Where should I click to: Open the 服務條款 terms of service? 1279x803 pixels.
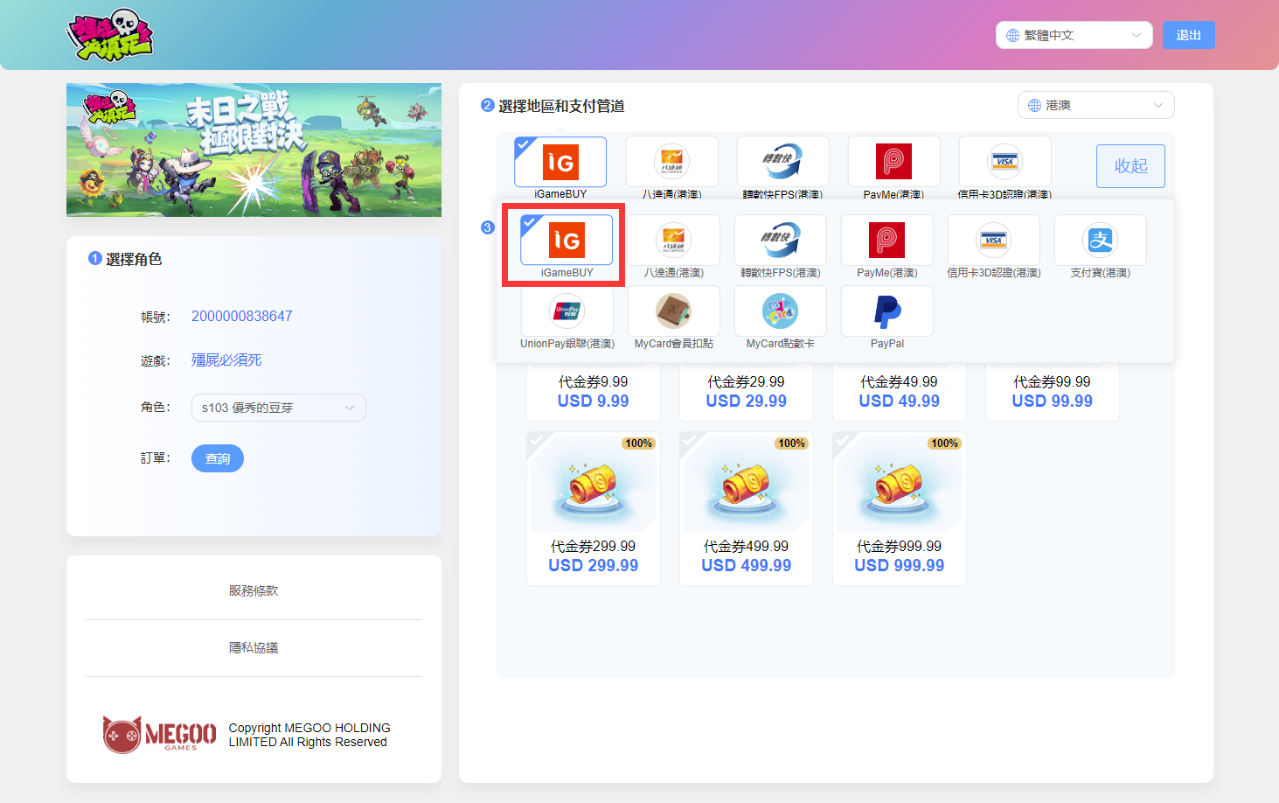coord(254,591)
